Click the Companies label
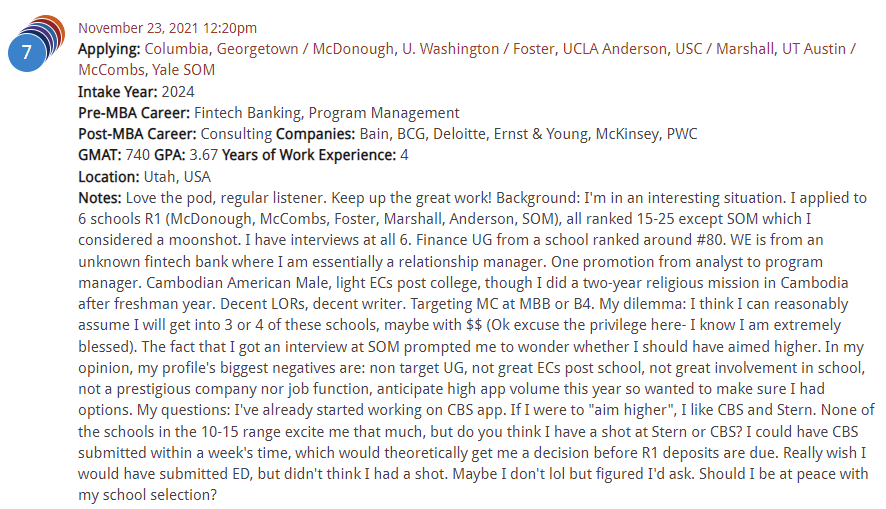 (315, 134)
